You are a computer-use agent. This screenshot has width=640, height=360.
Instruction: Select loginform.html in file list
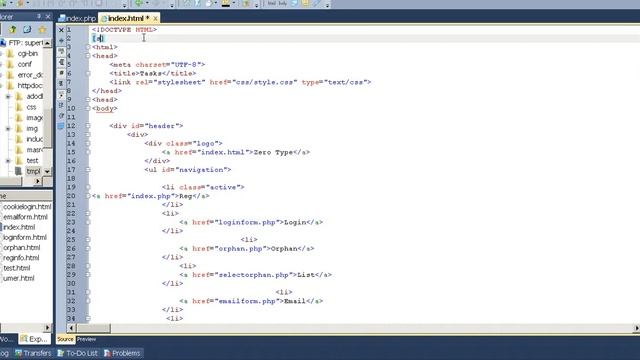point(25,237)
